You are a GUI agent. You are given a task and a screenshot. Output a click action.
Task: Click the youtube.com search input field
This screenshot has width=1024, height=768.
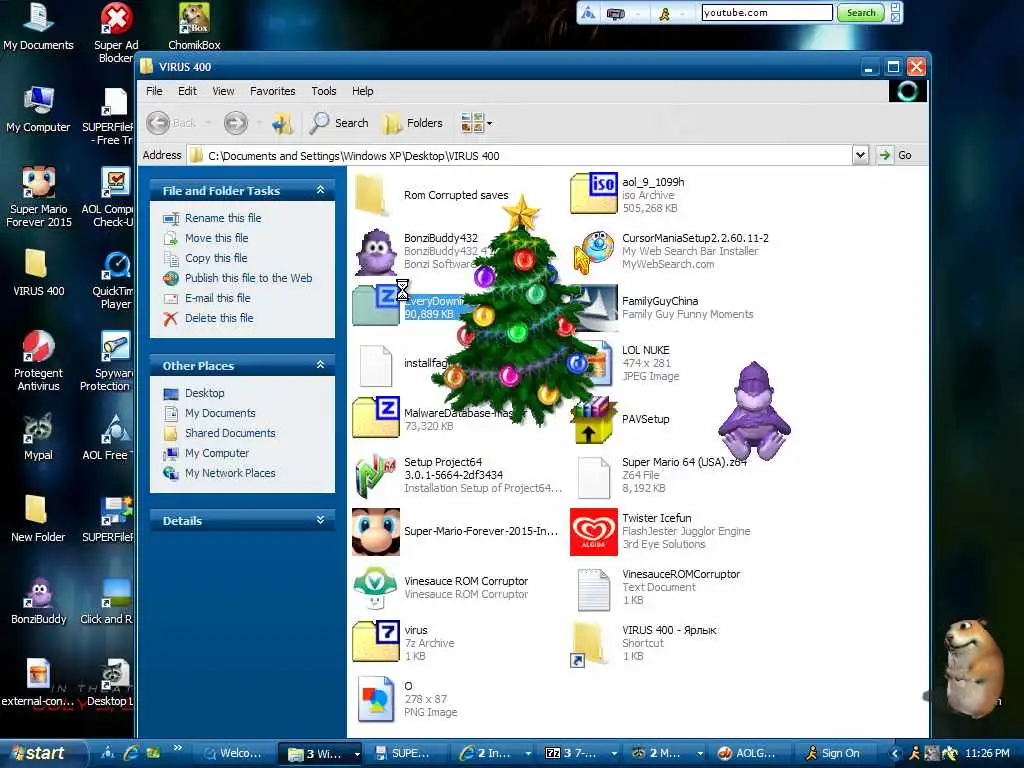(767, 12)
